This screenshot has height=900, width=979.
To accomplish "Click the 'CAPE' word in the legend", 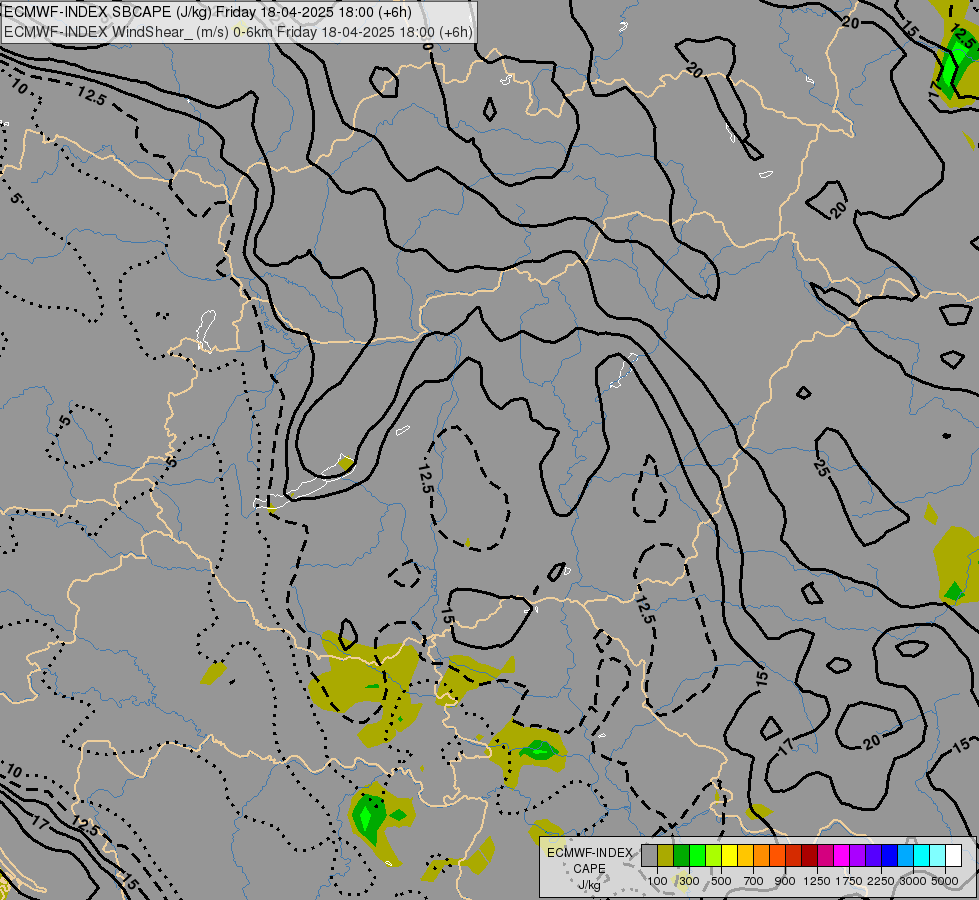I will pos(589,869).
